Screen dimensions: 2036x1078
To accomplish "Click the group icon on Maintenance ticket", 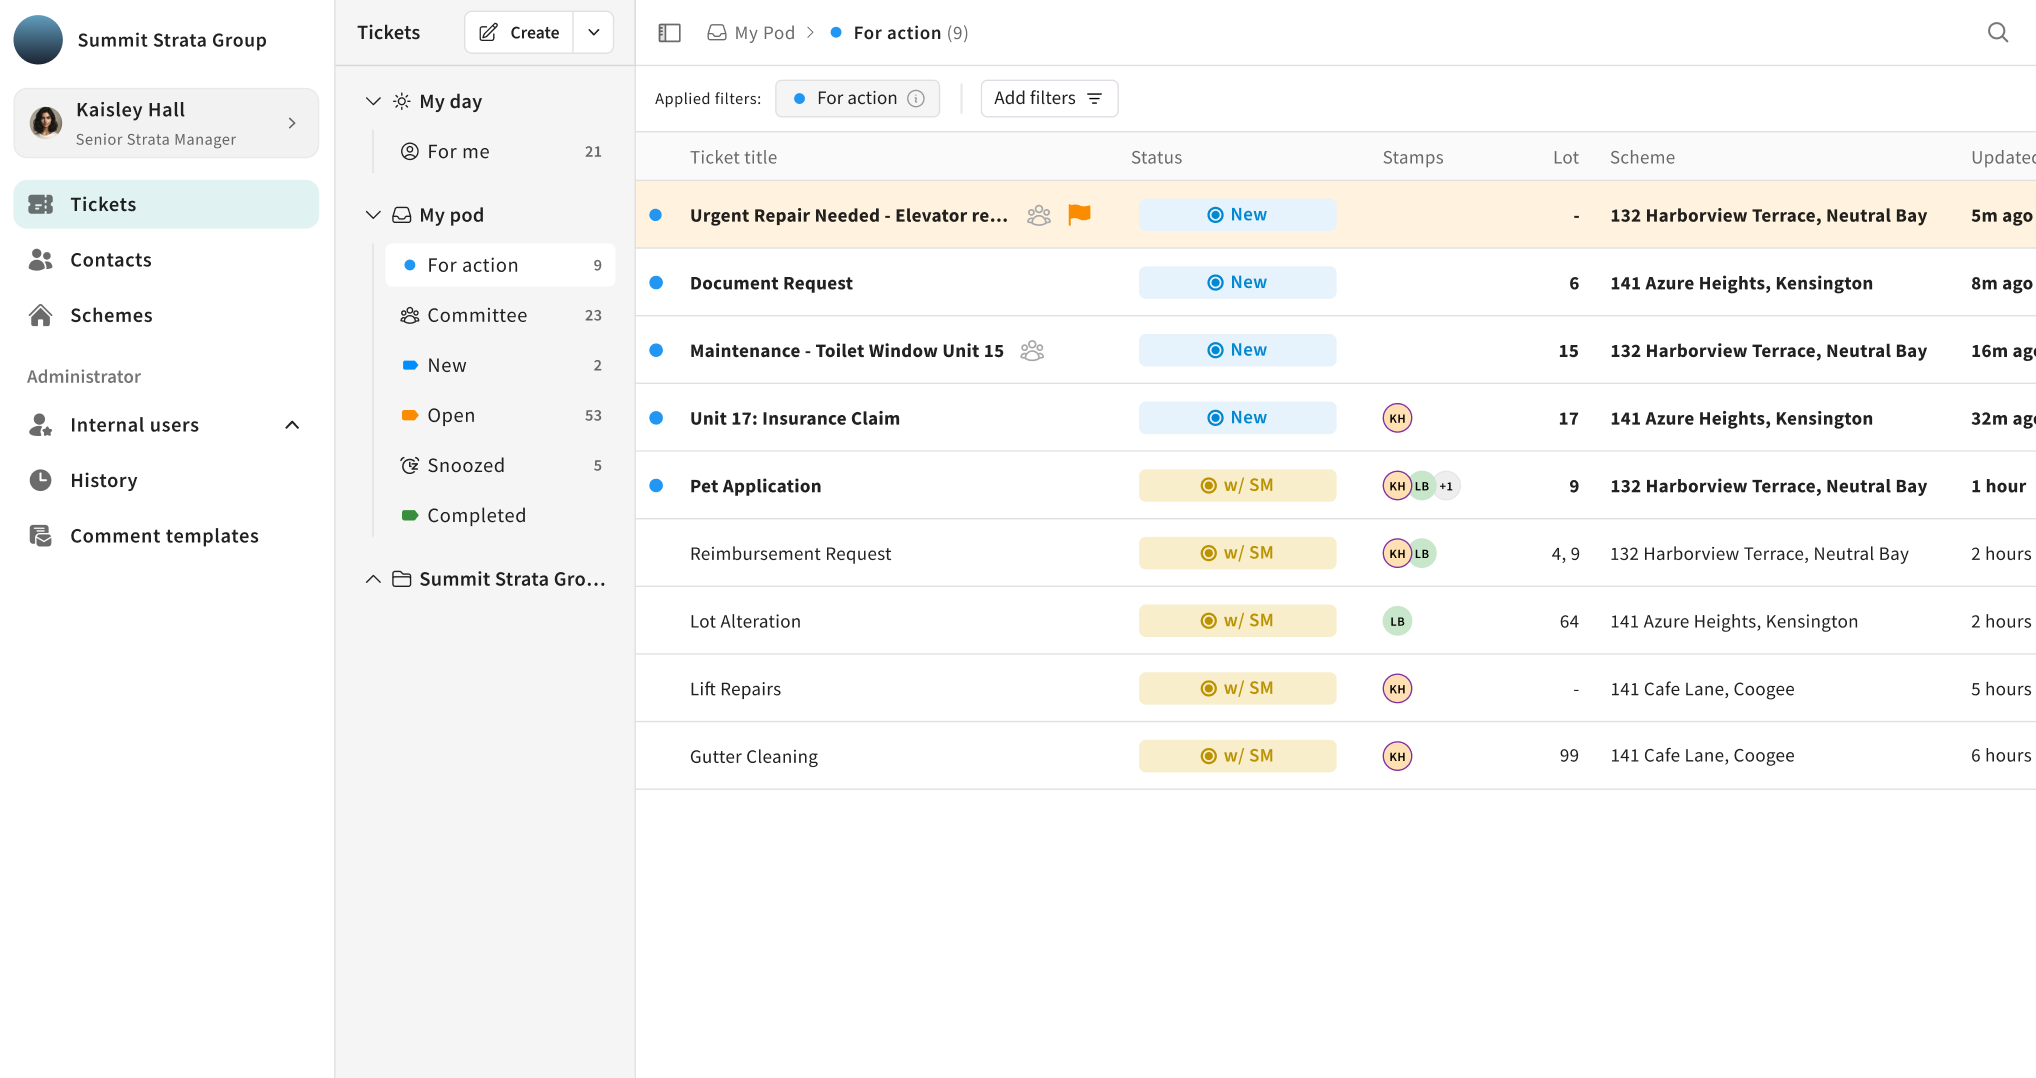I will click(x=1032, y=350).
